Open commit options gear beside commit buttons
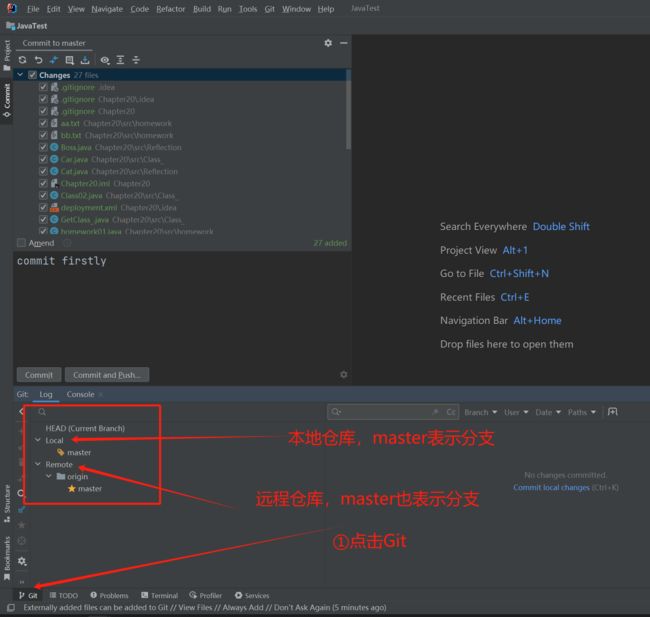Image resolution: width=650 pixels, height=617 pixels. point(344,374)
